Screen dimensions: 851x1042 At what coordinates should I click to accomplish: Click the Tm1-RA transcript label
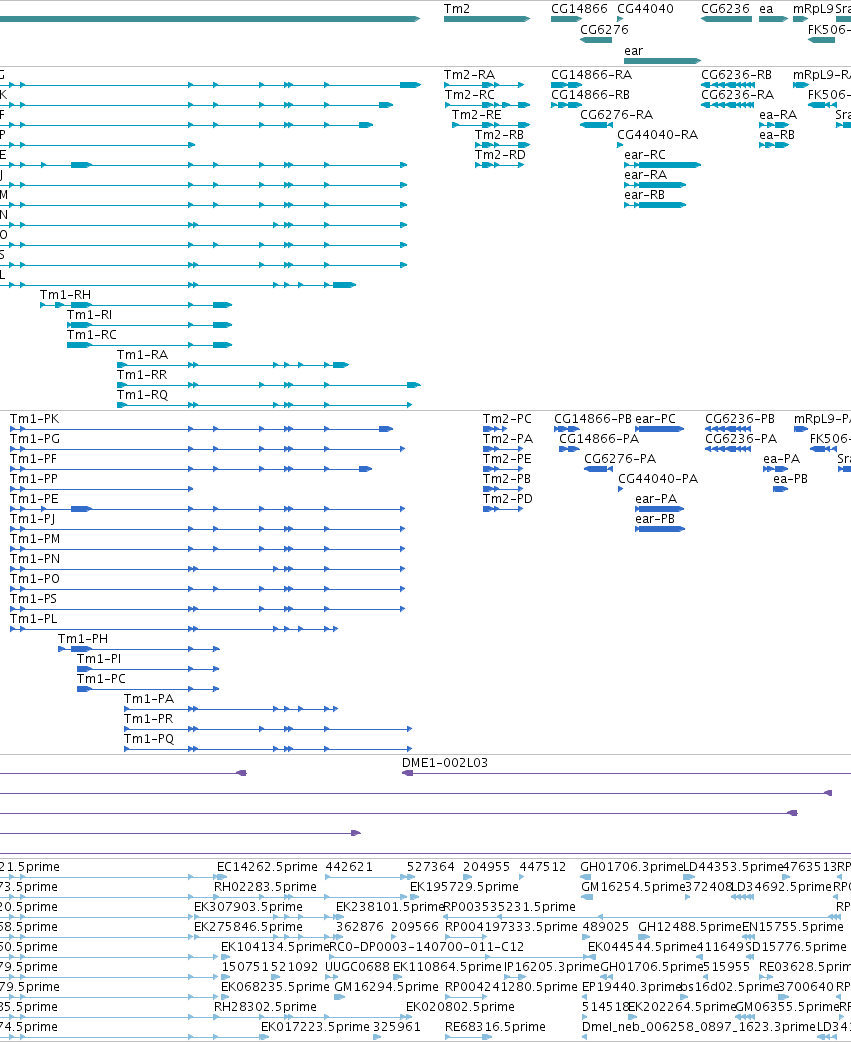point(142,354)
